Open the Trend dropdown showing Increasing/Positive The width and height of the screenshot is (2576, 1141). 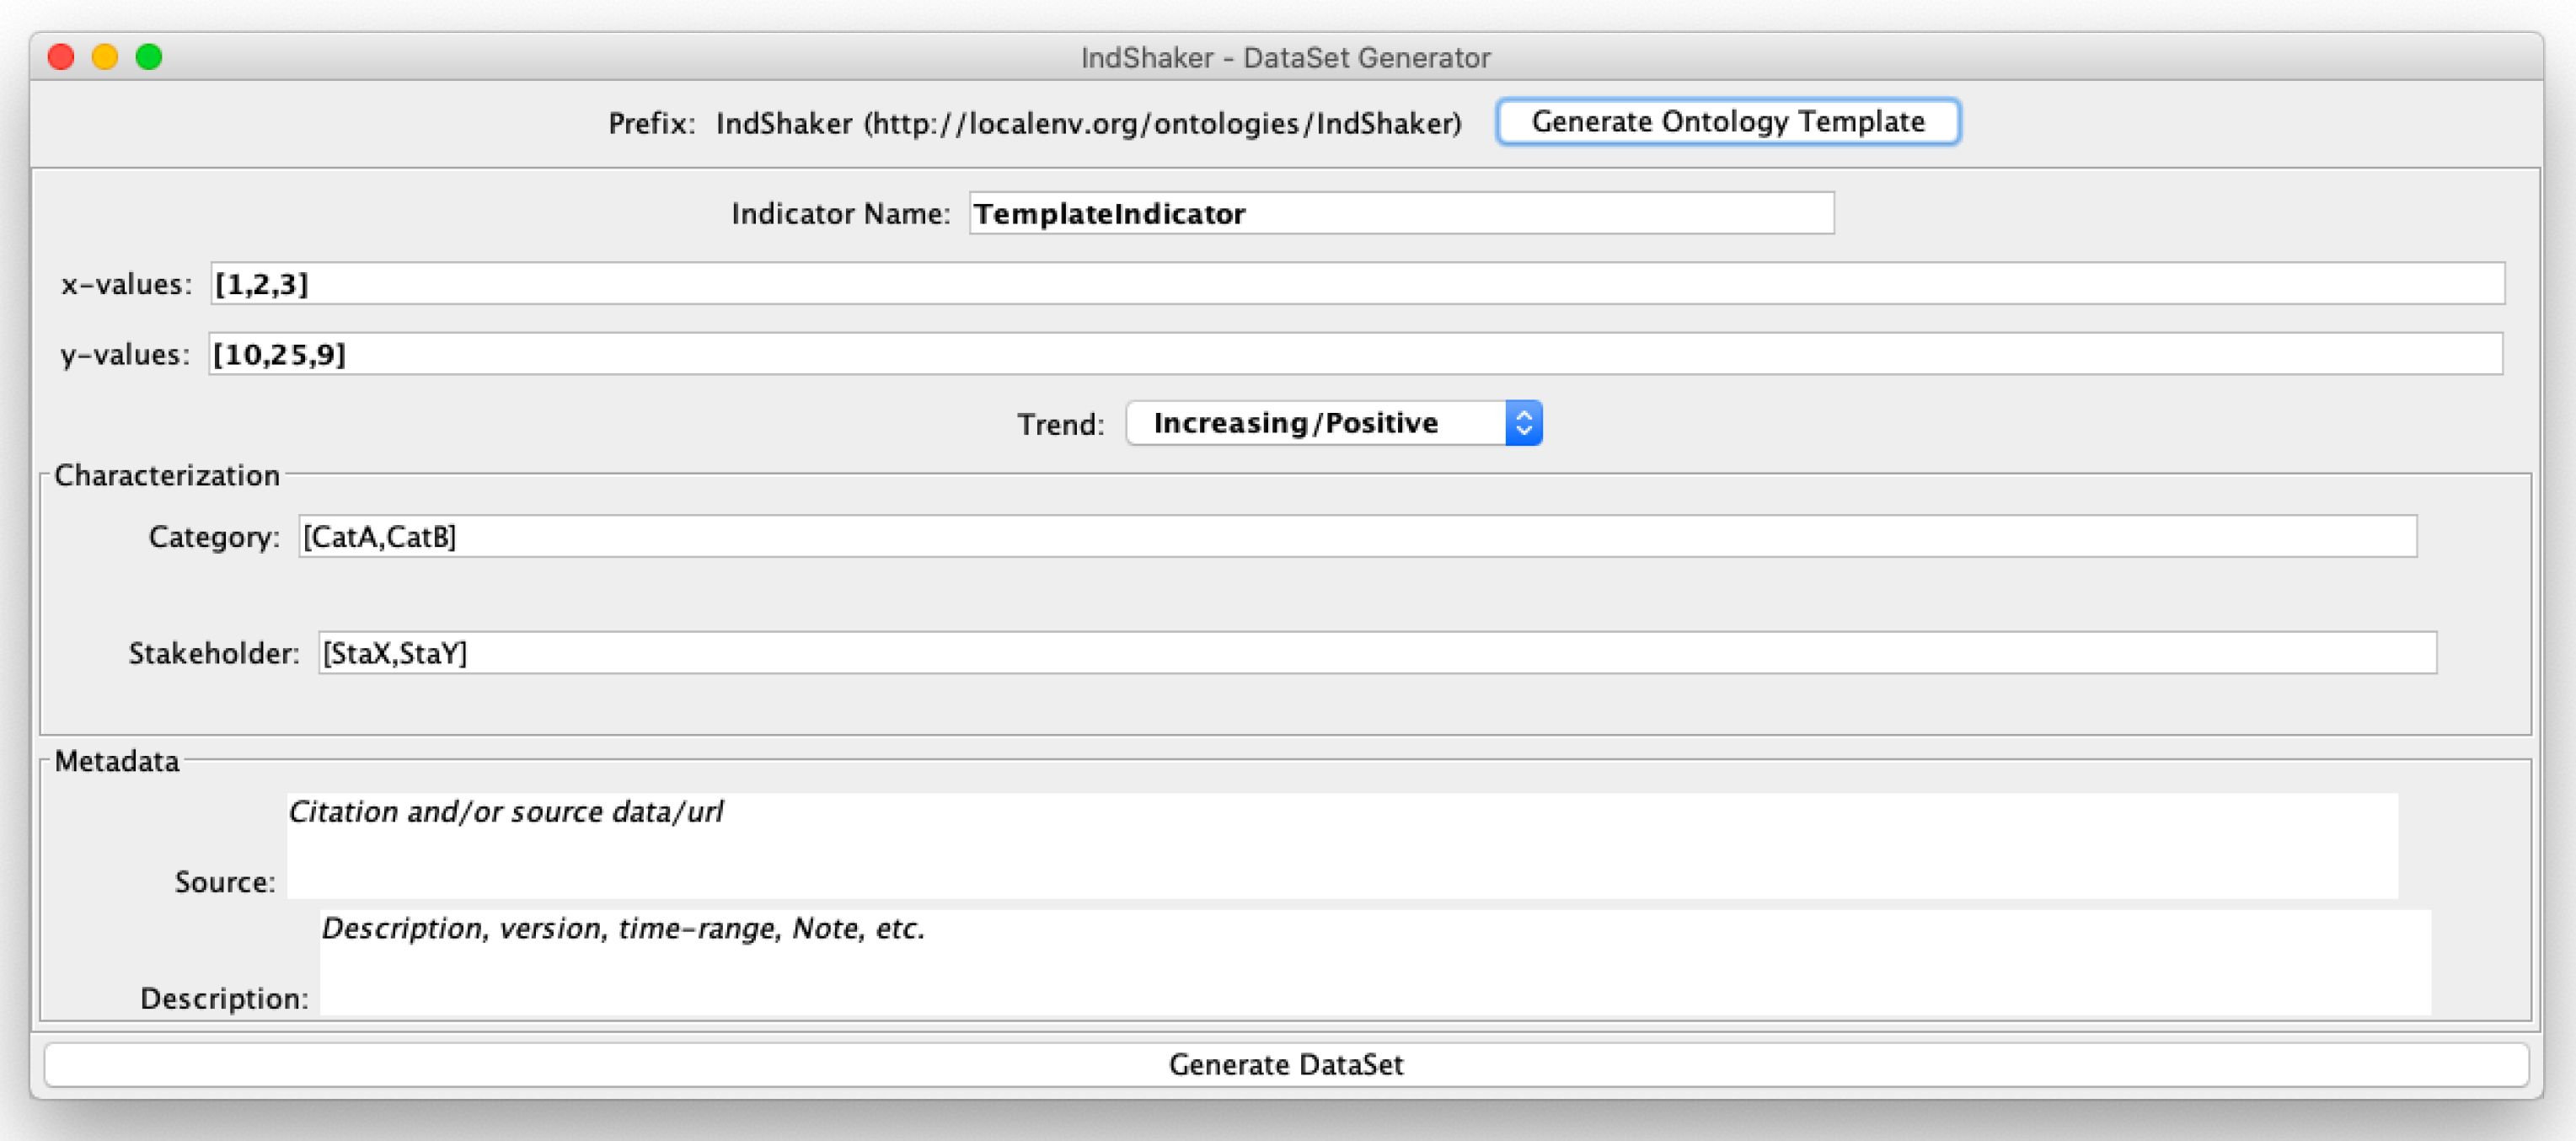pos(1314,423)
